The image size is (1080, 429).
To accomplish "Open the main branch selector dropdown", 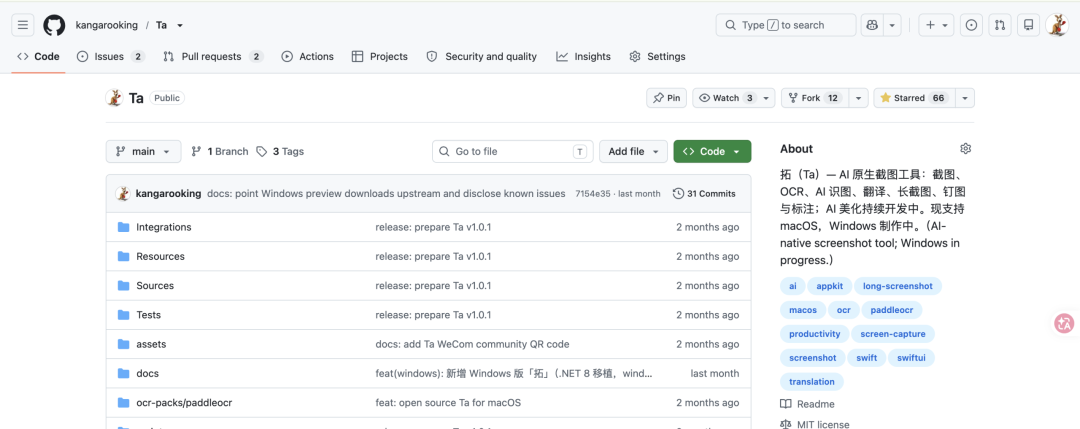I will 143,151.
